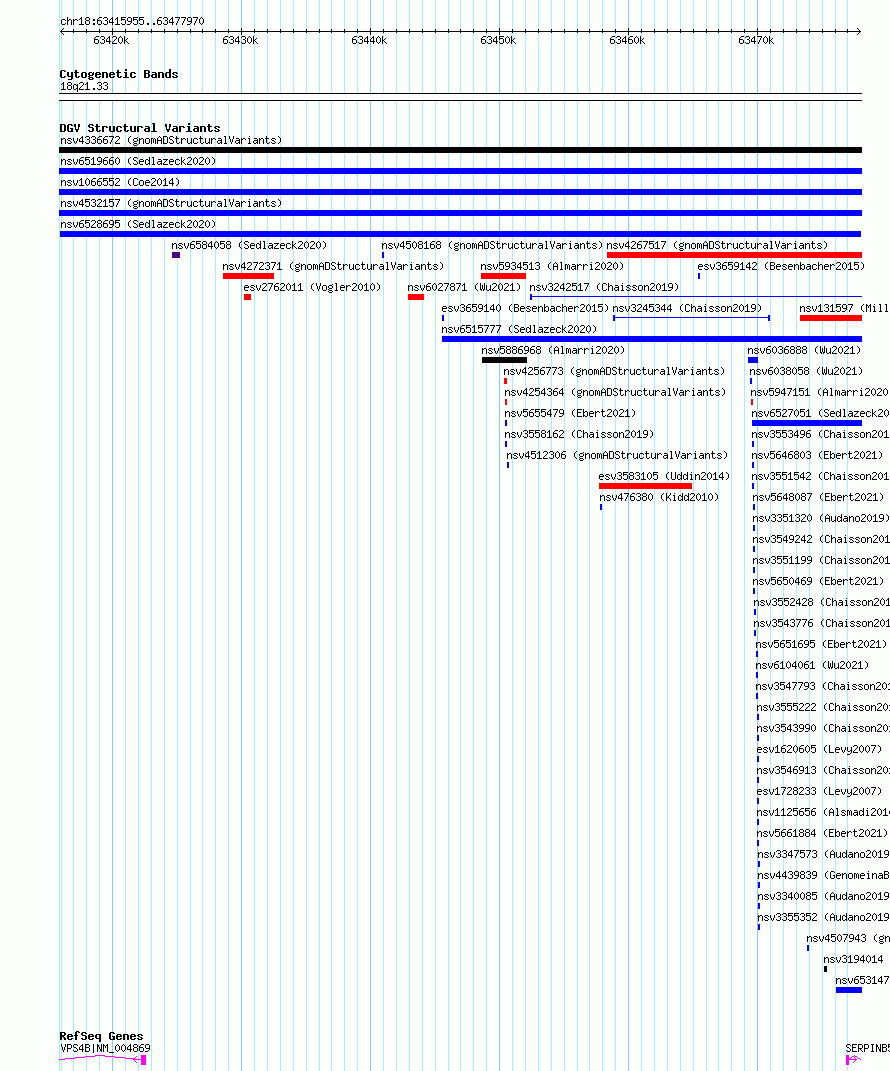Click the nsv3245344 (Chaisson2019) label
Viewport: 890px width, 1071px height.
point(686,308)
